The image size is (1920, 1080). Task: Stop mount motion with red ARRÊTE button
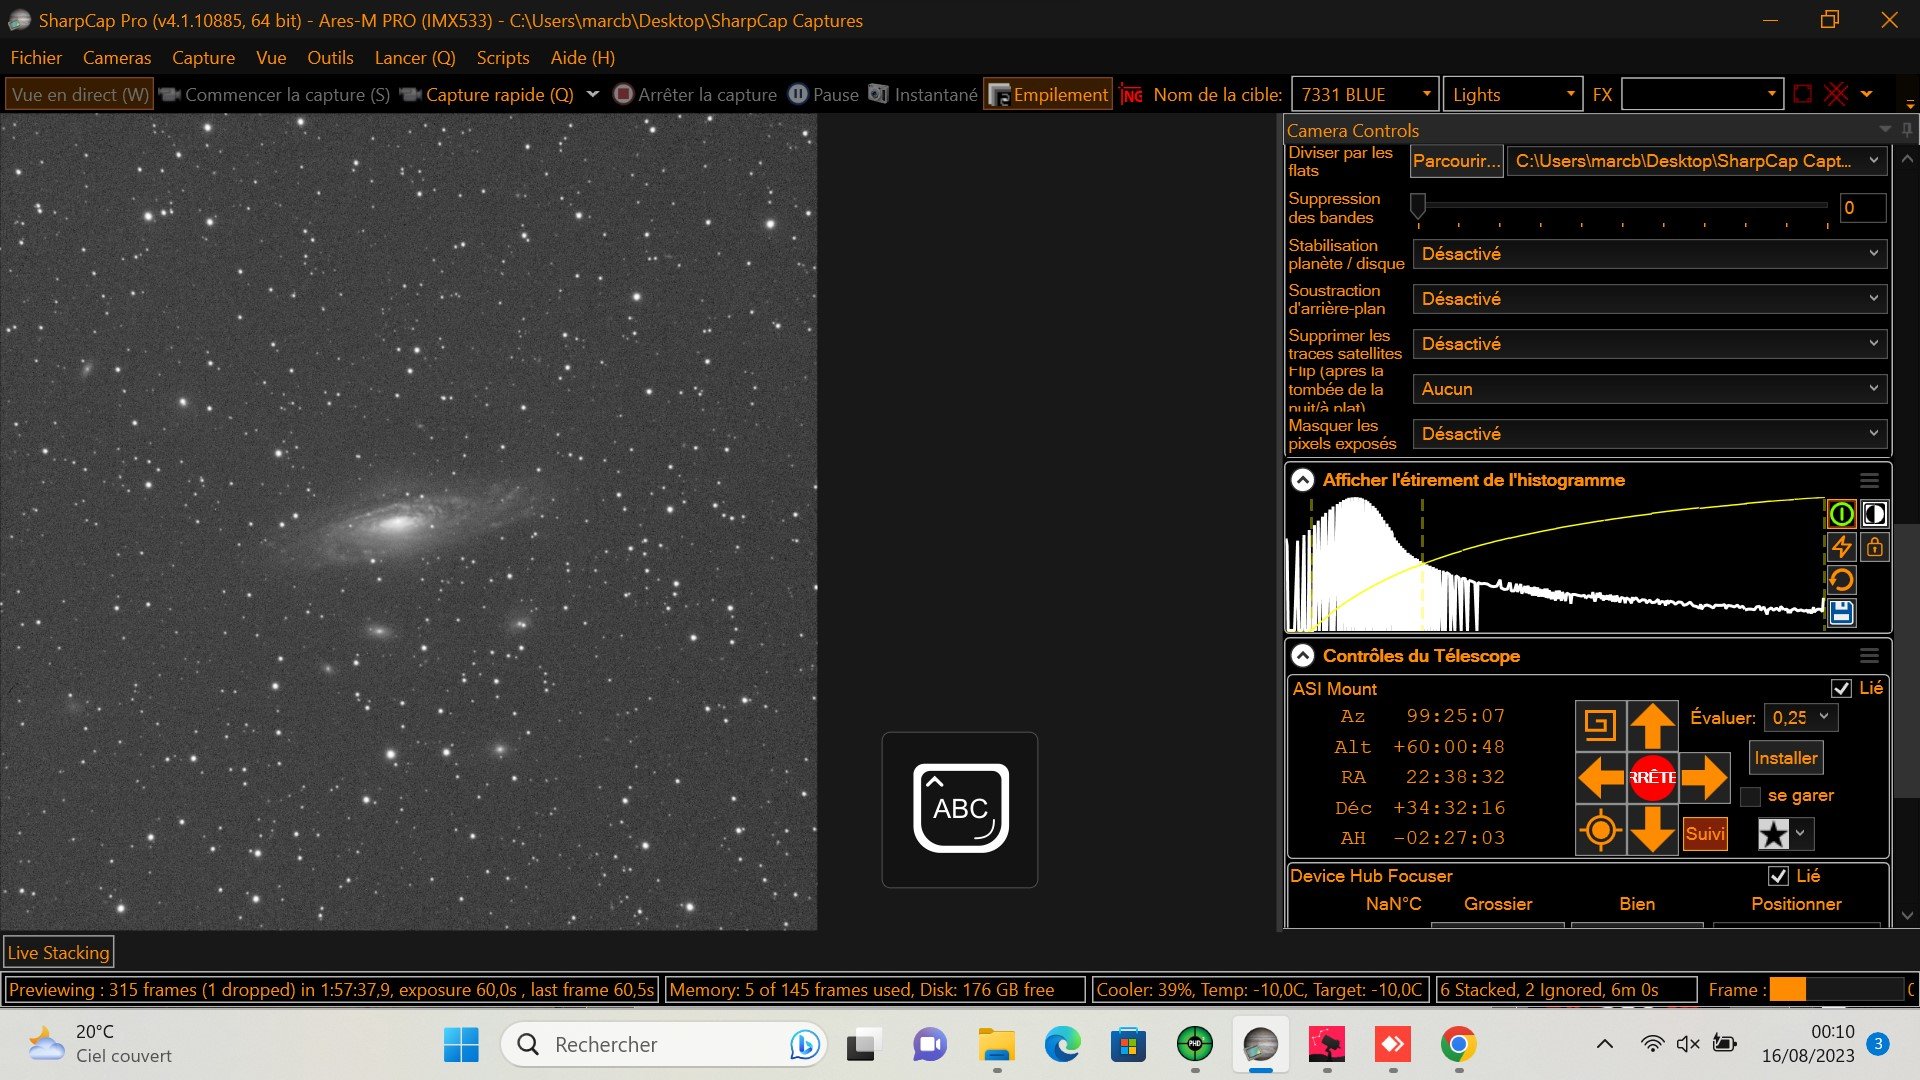pyautogui.click(x=1652, y=778)
